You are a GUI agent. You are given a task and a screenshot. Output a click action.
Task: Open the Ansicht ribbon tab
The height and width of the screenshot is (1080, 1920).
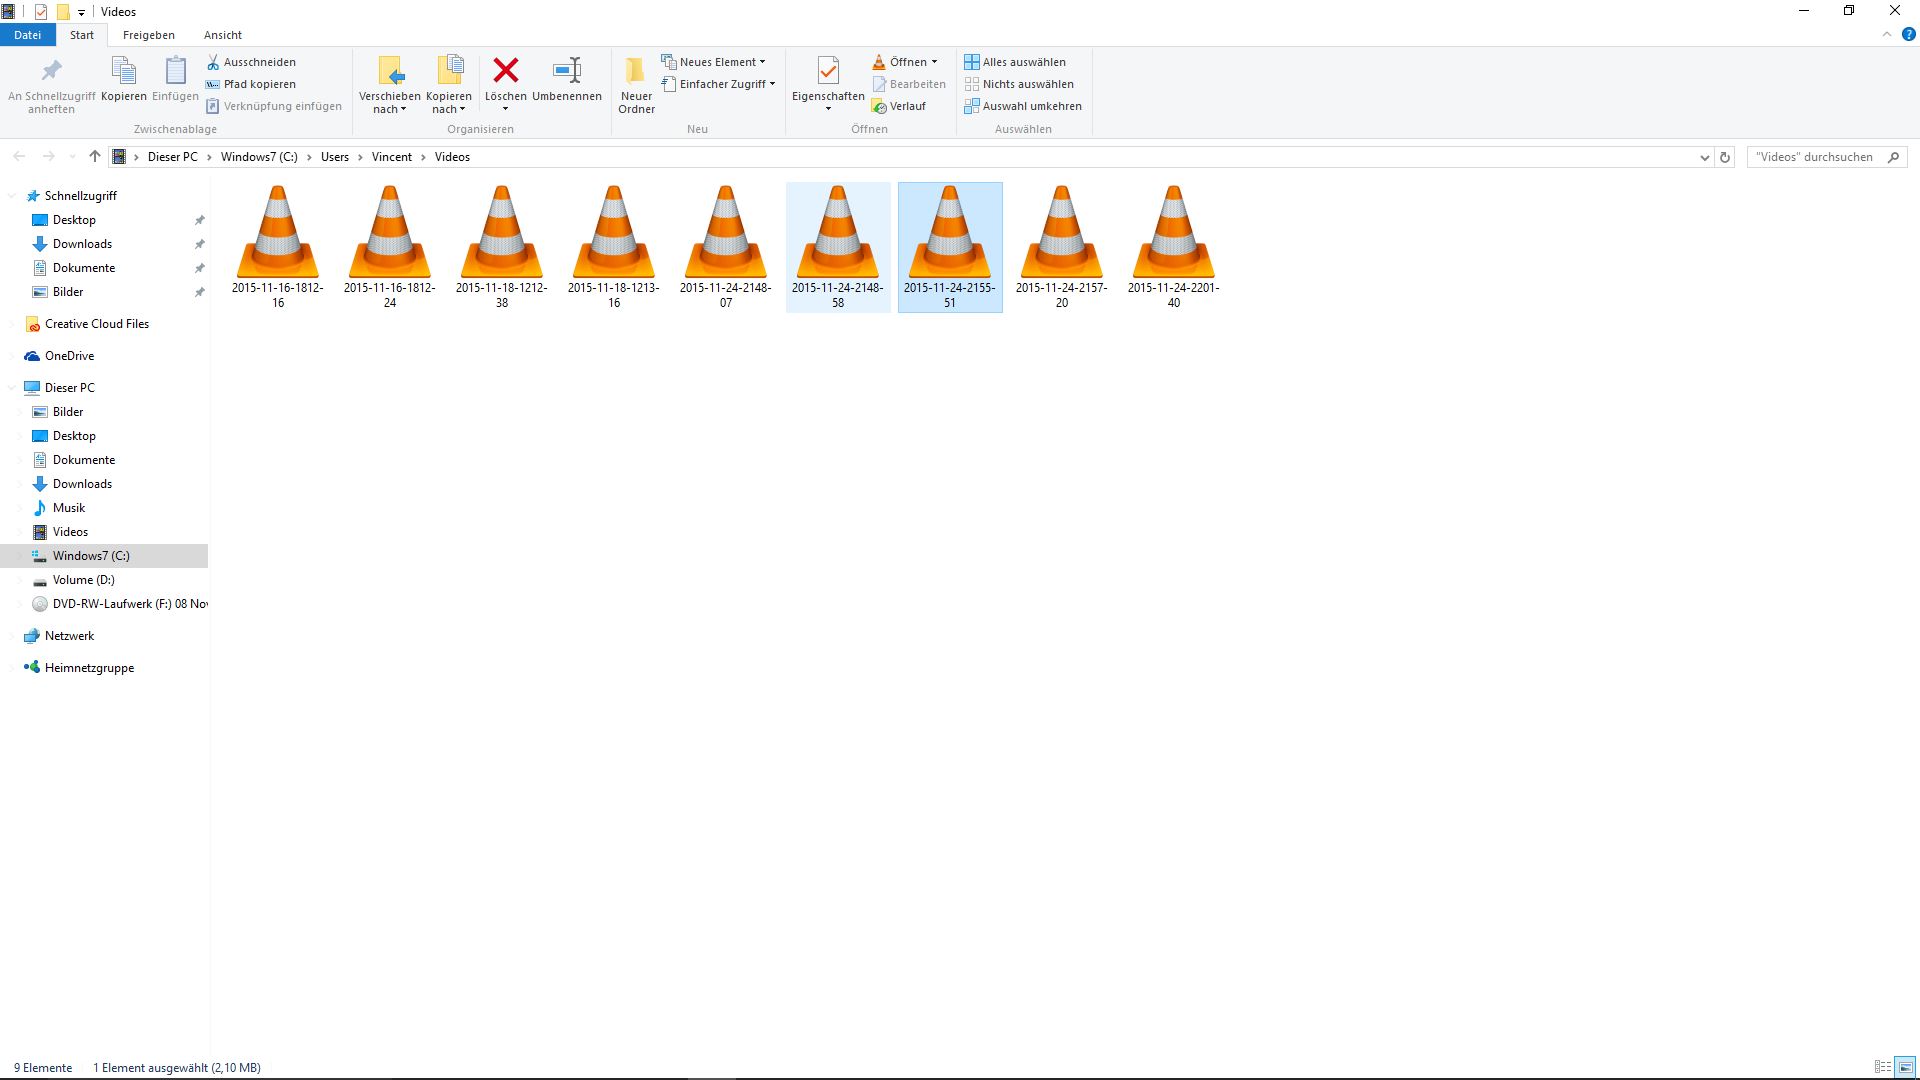tap(222, 35)
